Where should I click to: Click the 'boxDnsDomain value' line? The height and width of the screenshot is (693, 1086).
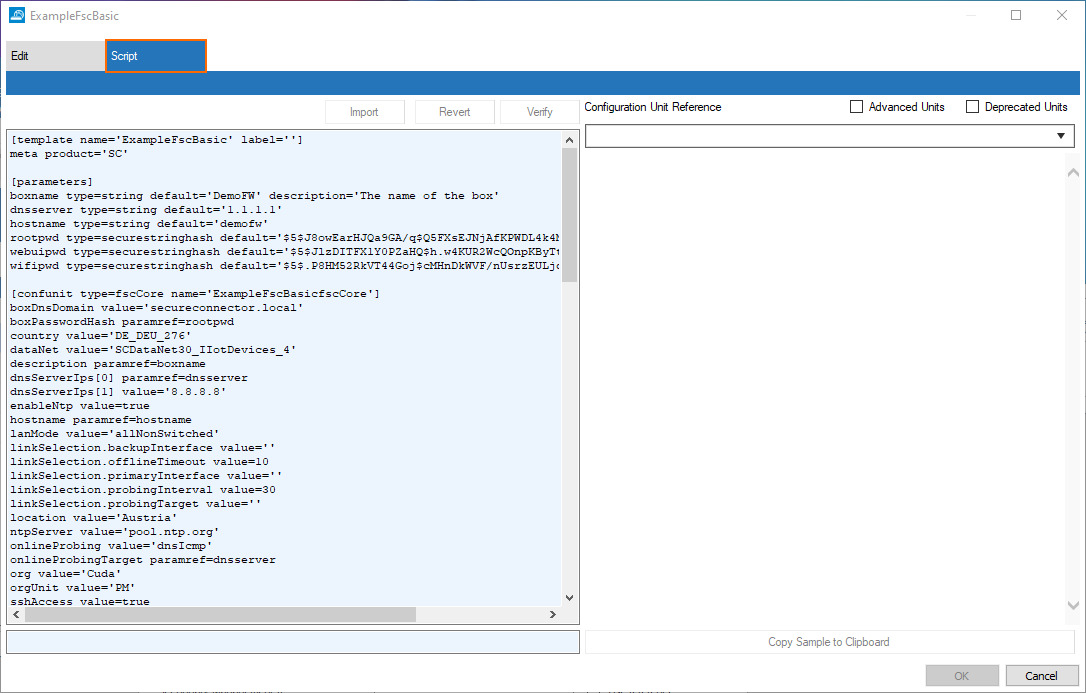pos(157,308)
